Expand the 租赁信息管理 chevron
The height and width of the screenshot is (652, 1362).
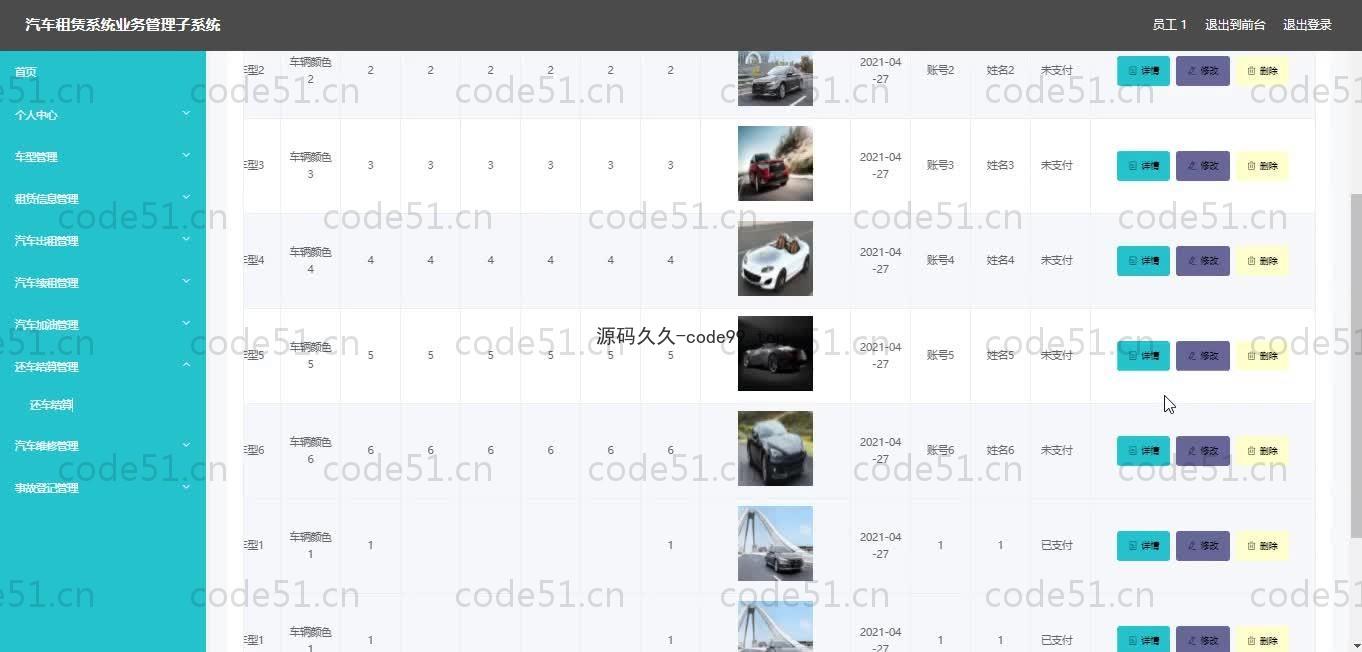(x=186, y=198)
